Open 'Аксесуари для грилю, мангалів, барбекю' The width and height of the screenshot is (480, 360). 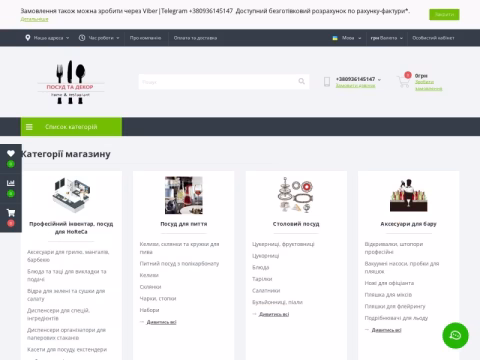68,256
